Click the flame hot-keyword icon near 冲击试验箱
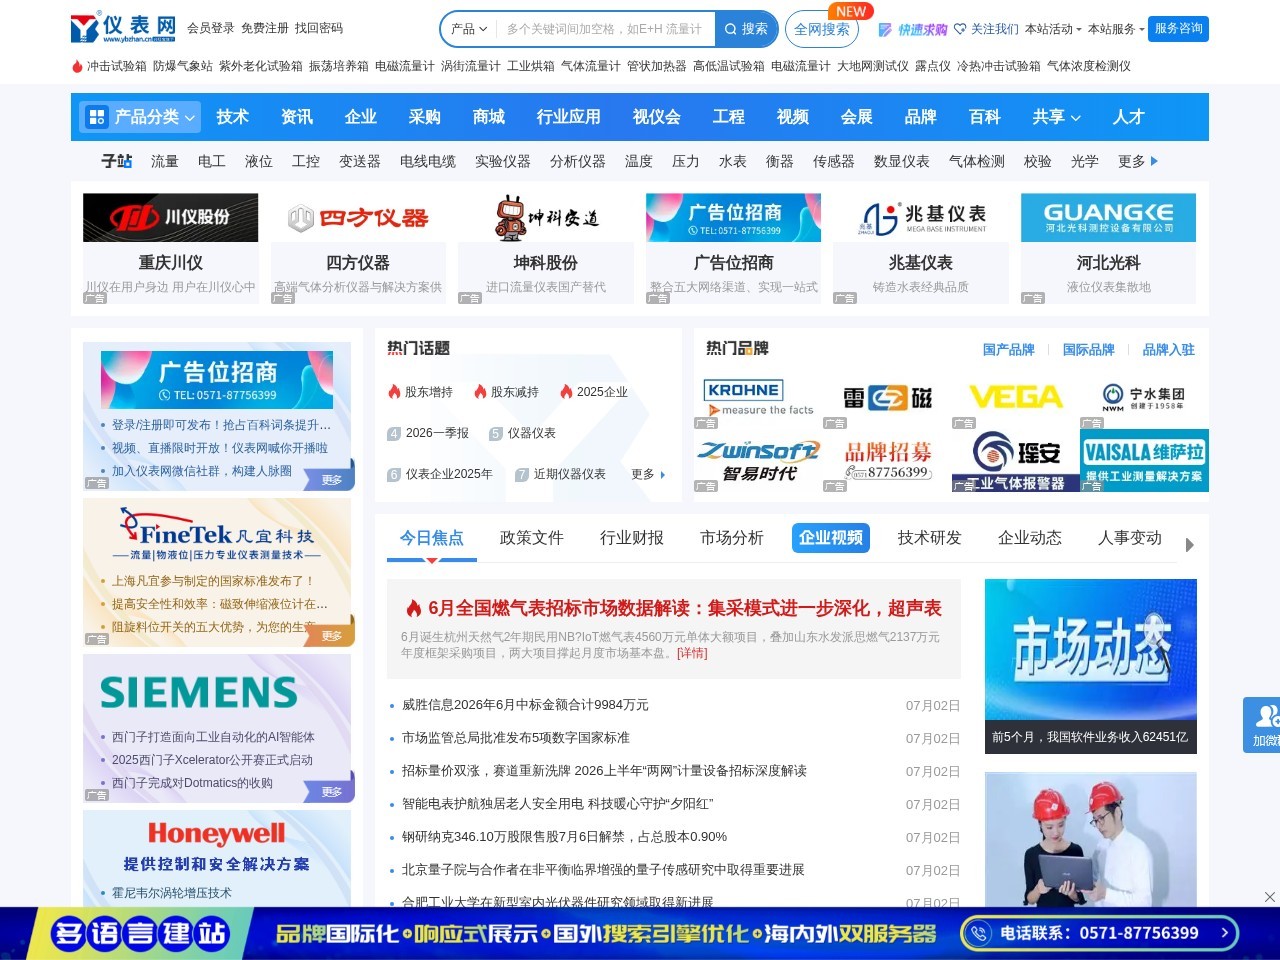 click(x=77, y=66)
